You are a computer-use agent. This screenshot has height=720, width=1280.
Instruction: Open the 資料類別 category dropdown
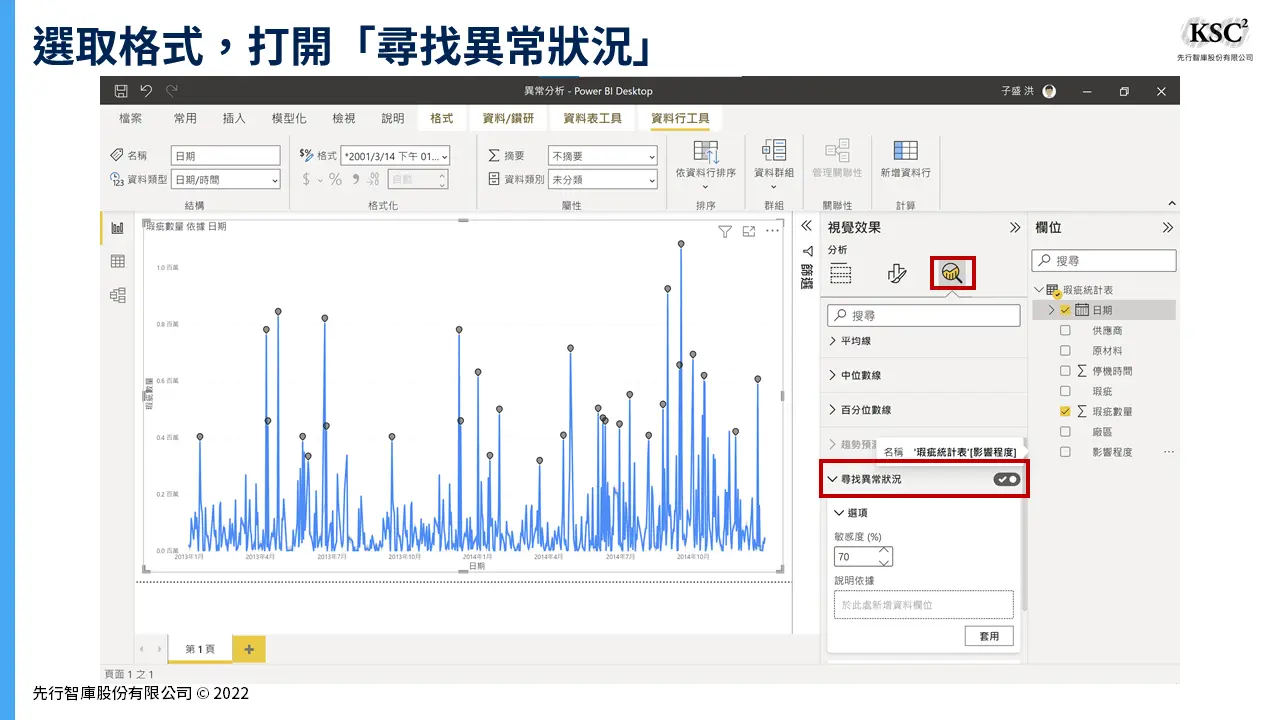pyautogui.click(x=603, y=180)
